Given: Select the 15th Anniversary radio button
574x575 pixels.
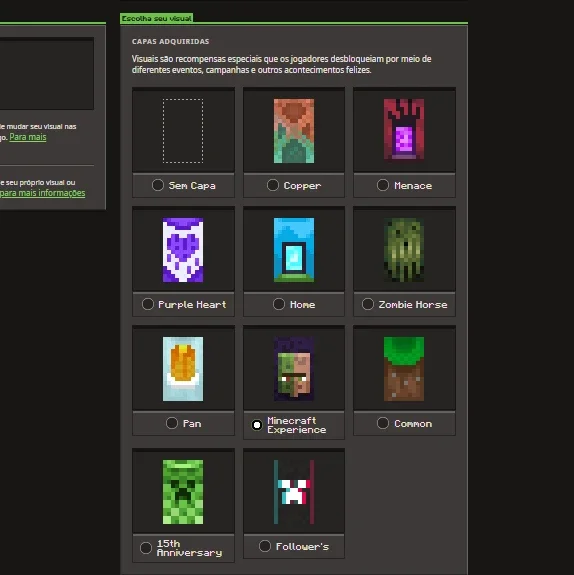Looking at the screenshot, I should (146, 548).
